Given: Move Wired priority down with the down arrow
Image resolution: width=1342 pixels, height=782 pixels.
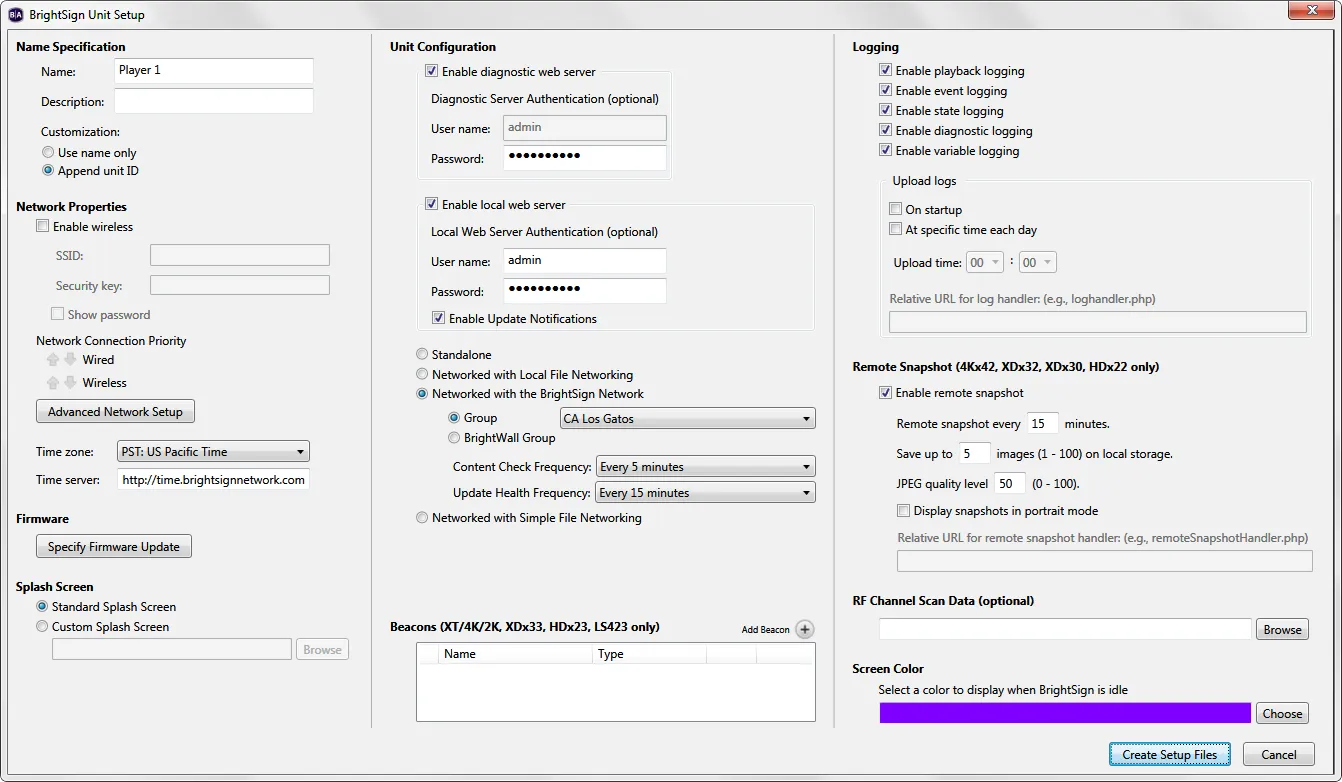Looking at the screenshot, I should [70, 360].
